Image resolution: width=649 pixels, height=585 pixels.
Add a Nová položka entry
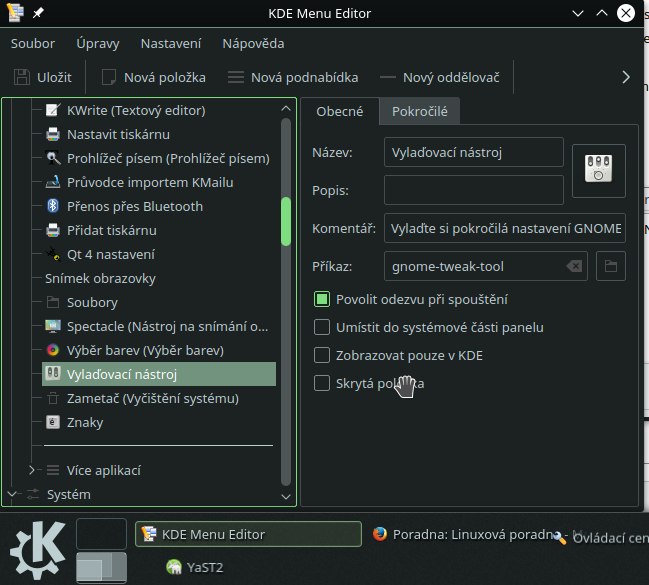coord(154,77)
